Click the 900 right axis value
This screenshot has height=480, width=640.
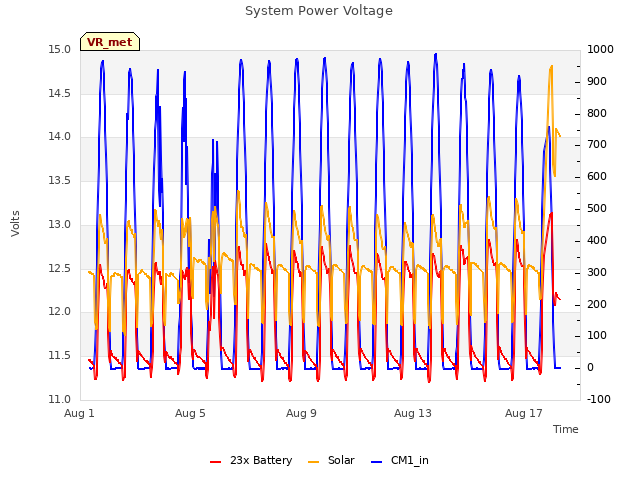(x=597, y=82)
